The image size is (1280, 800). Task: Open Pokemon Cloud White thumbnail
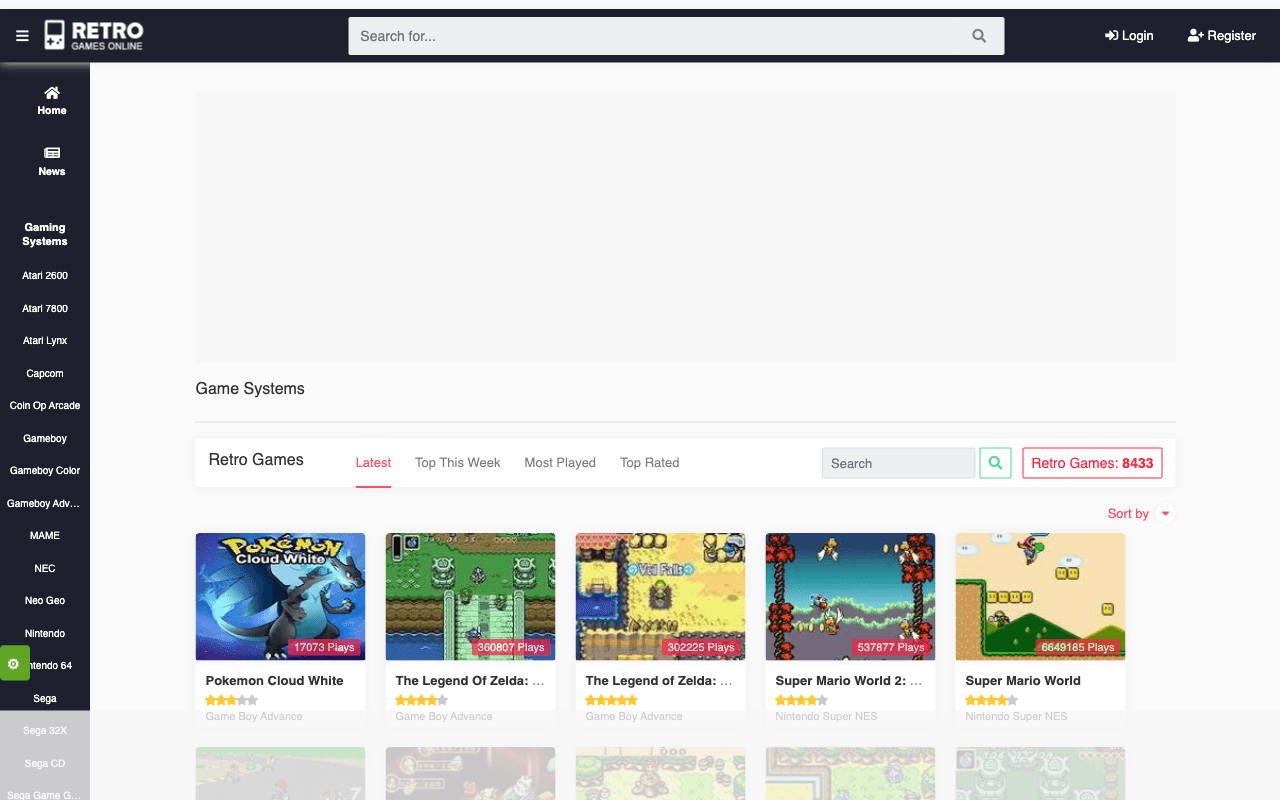tap(280, 596)
